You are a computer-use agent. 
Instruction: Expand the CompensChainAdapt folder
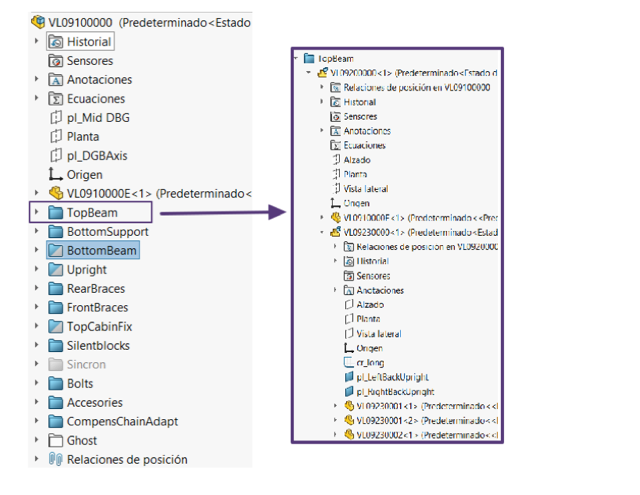[36, 421]
